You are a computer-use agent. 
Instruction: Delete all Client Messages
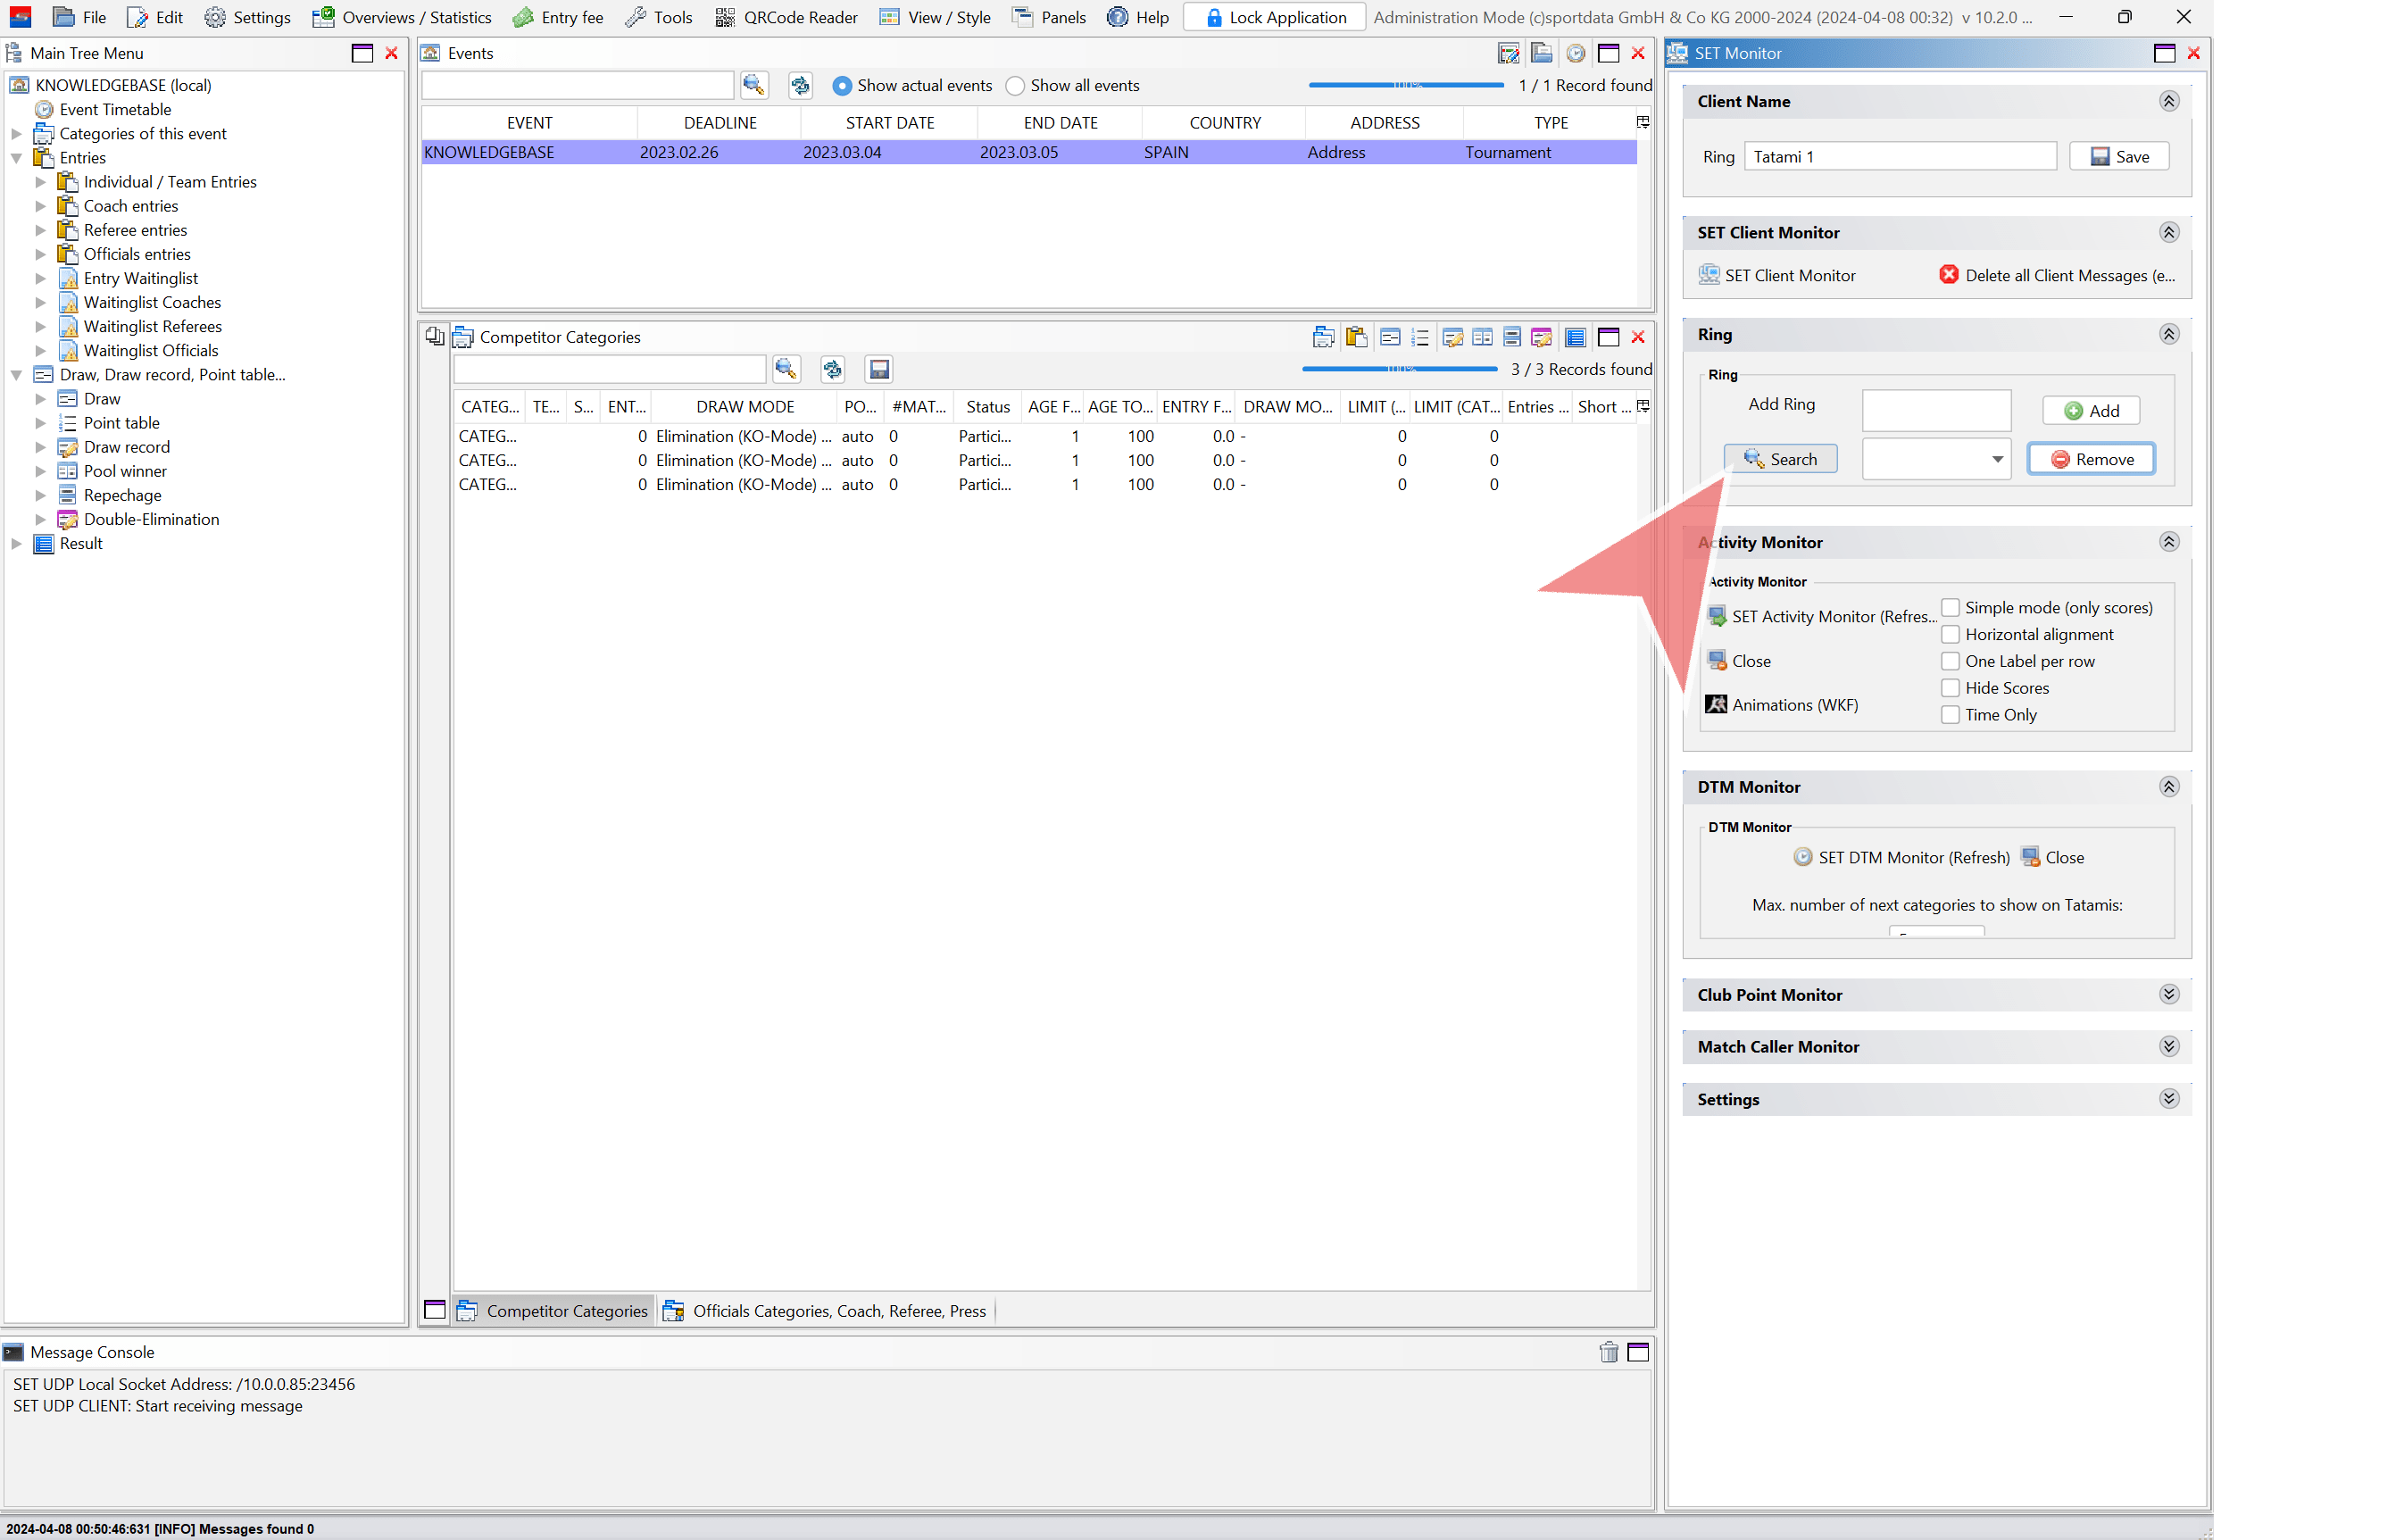pyautogui.click(x=2057, y=275)
